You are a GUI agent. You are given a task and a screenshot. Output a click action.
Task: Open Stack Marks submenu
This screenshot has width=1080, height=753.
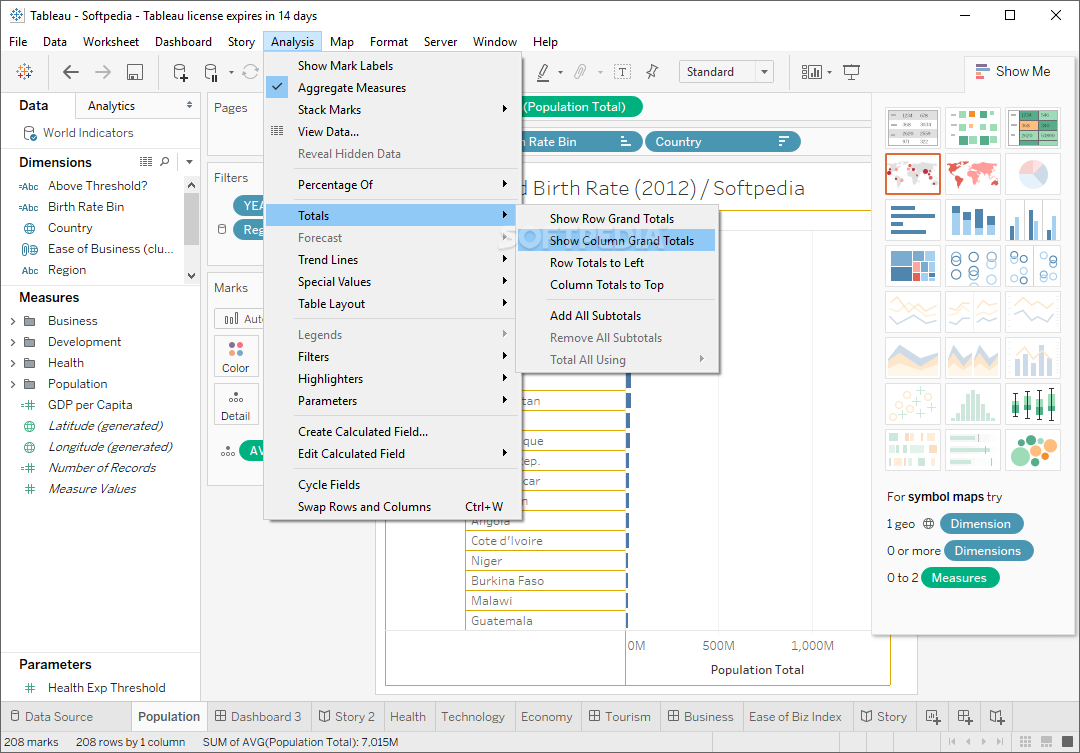pos(392,110)
